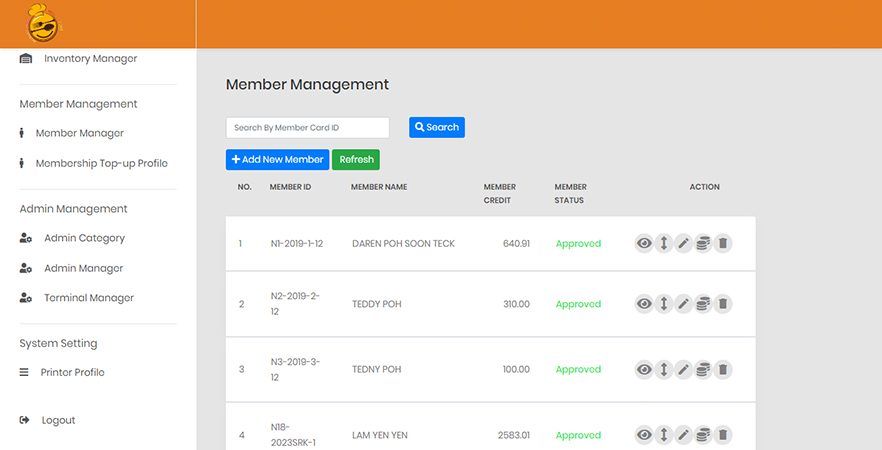Viewport: 882px width, 450px height.
Task: Click the chef logo in the header
Action: point(44,23)
